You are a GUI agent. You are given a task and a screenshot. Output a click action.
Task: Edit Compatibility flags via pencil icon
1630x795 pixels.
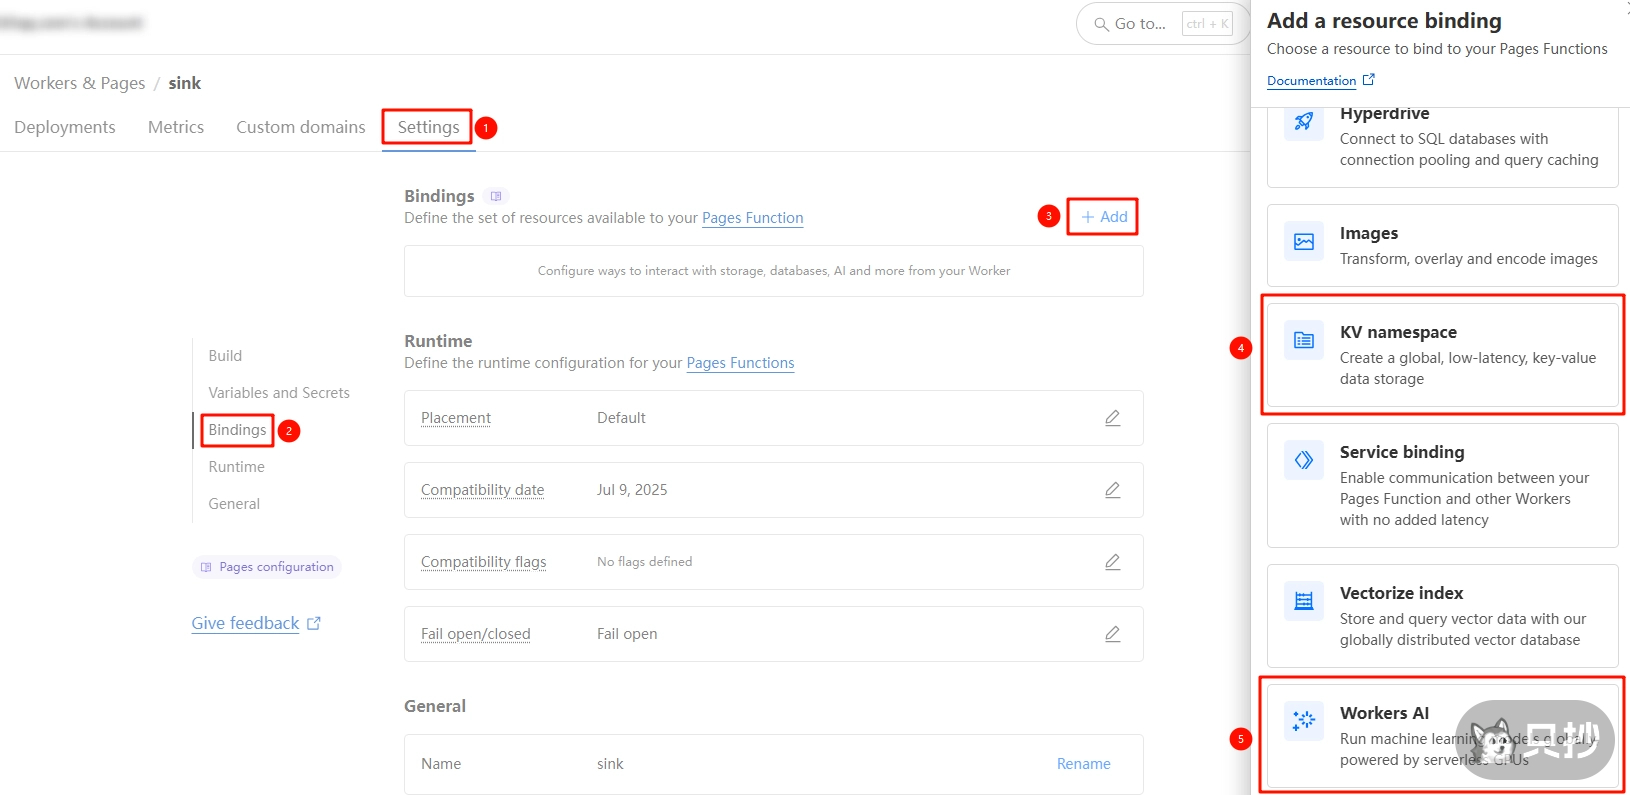click(x=1112, y=562)
